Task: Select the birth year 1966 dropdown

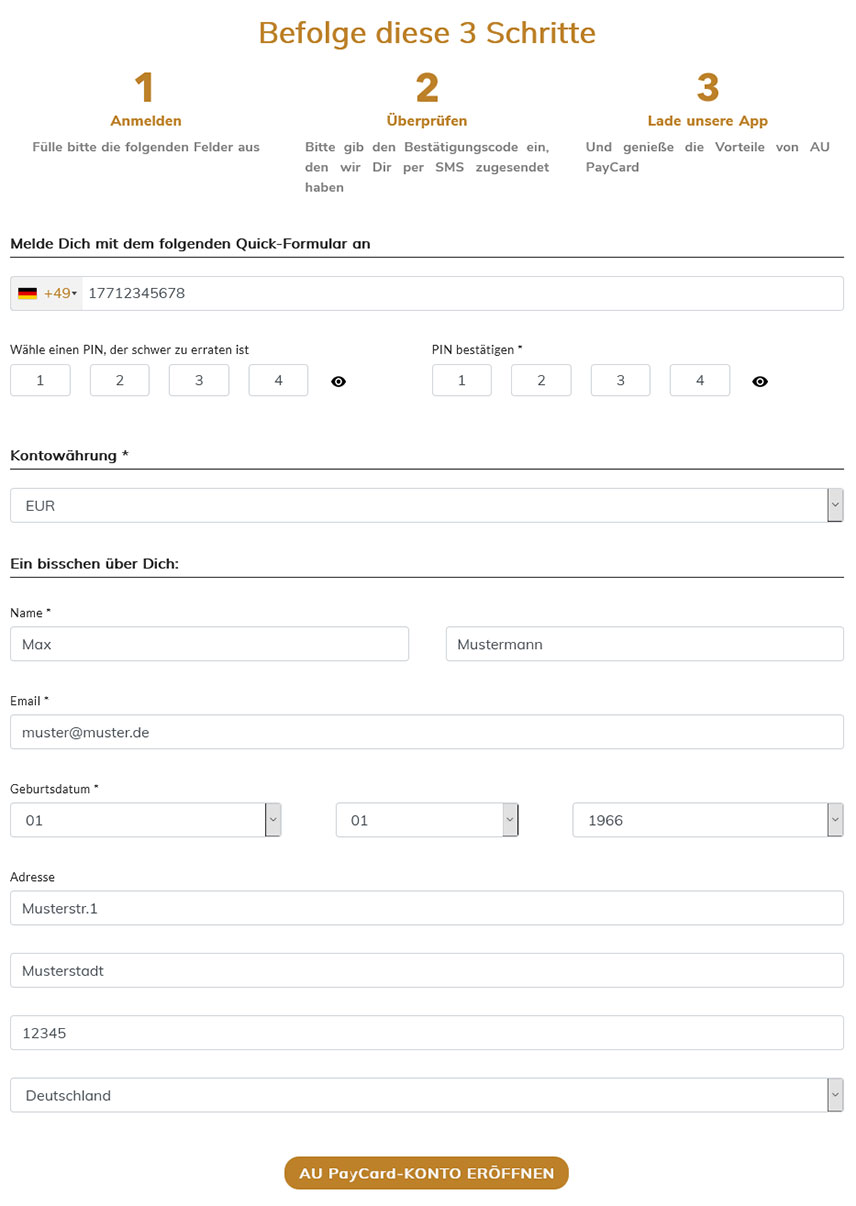Action: [x=708, y=820]
